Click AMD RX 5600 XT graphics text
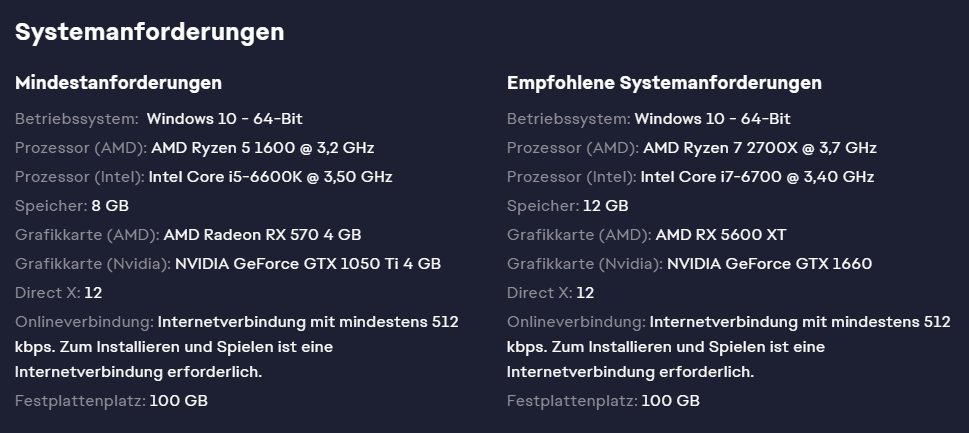Screen dimensions: 969x433 tap(721, 235)
